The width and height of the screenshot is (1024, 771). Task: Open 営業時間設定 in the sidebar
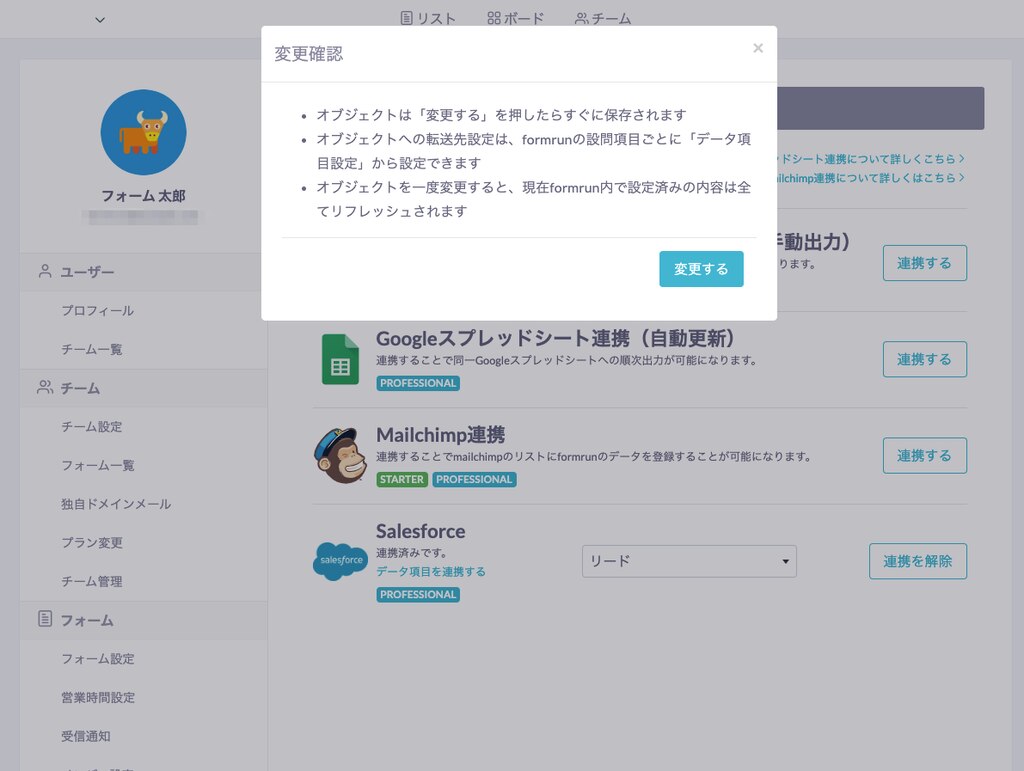[x=97, y=697]
